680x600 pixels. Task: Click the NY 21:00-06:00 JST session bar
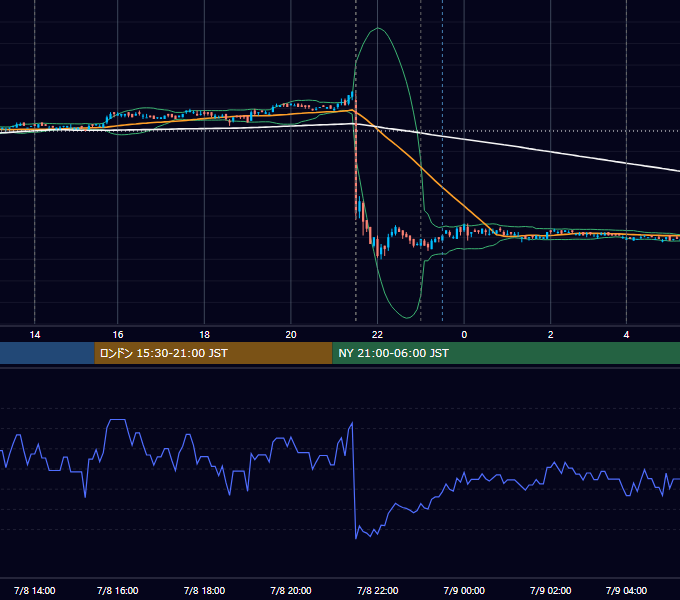(x=506, y=353)
